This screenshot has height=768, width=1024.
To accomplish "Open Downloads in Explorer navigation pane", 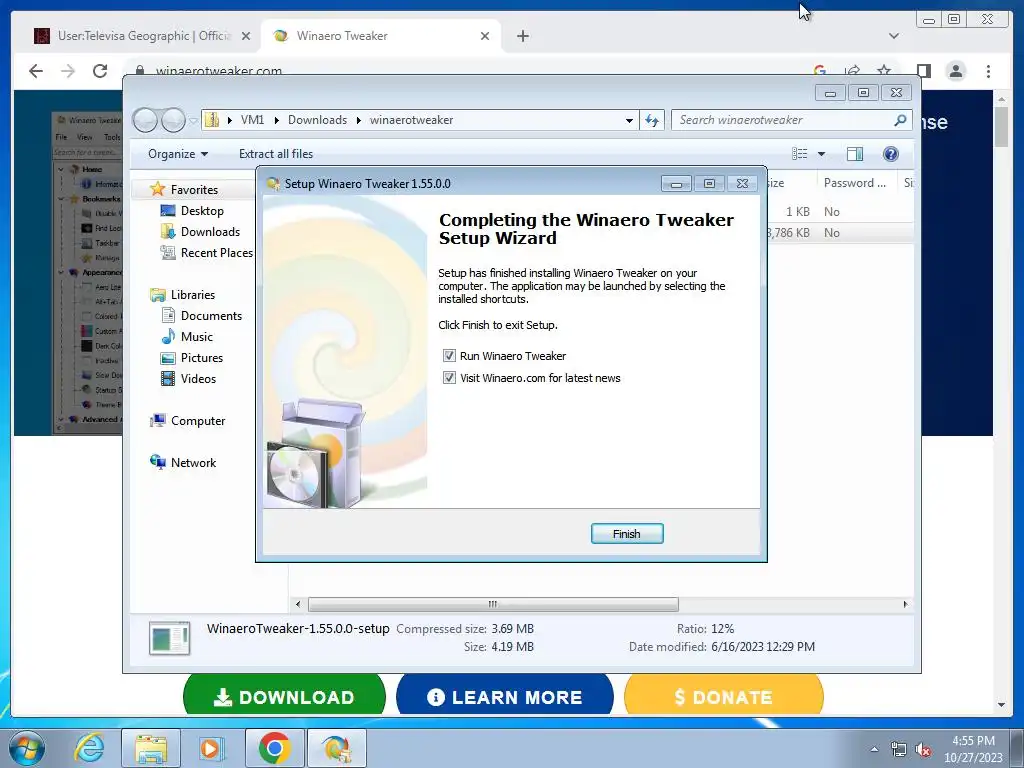I will (x=210, y=232).
